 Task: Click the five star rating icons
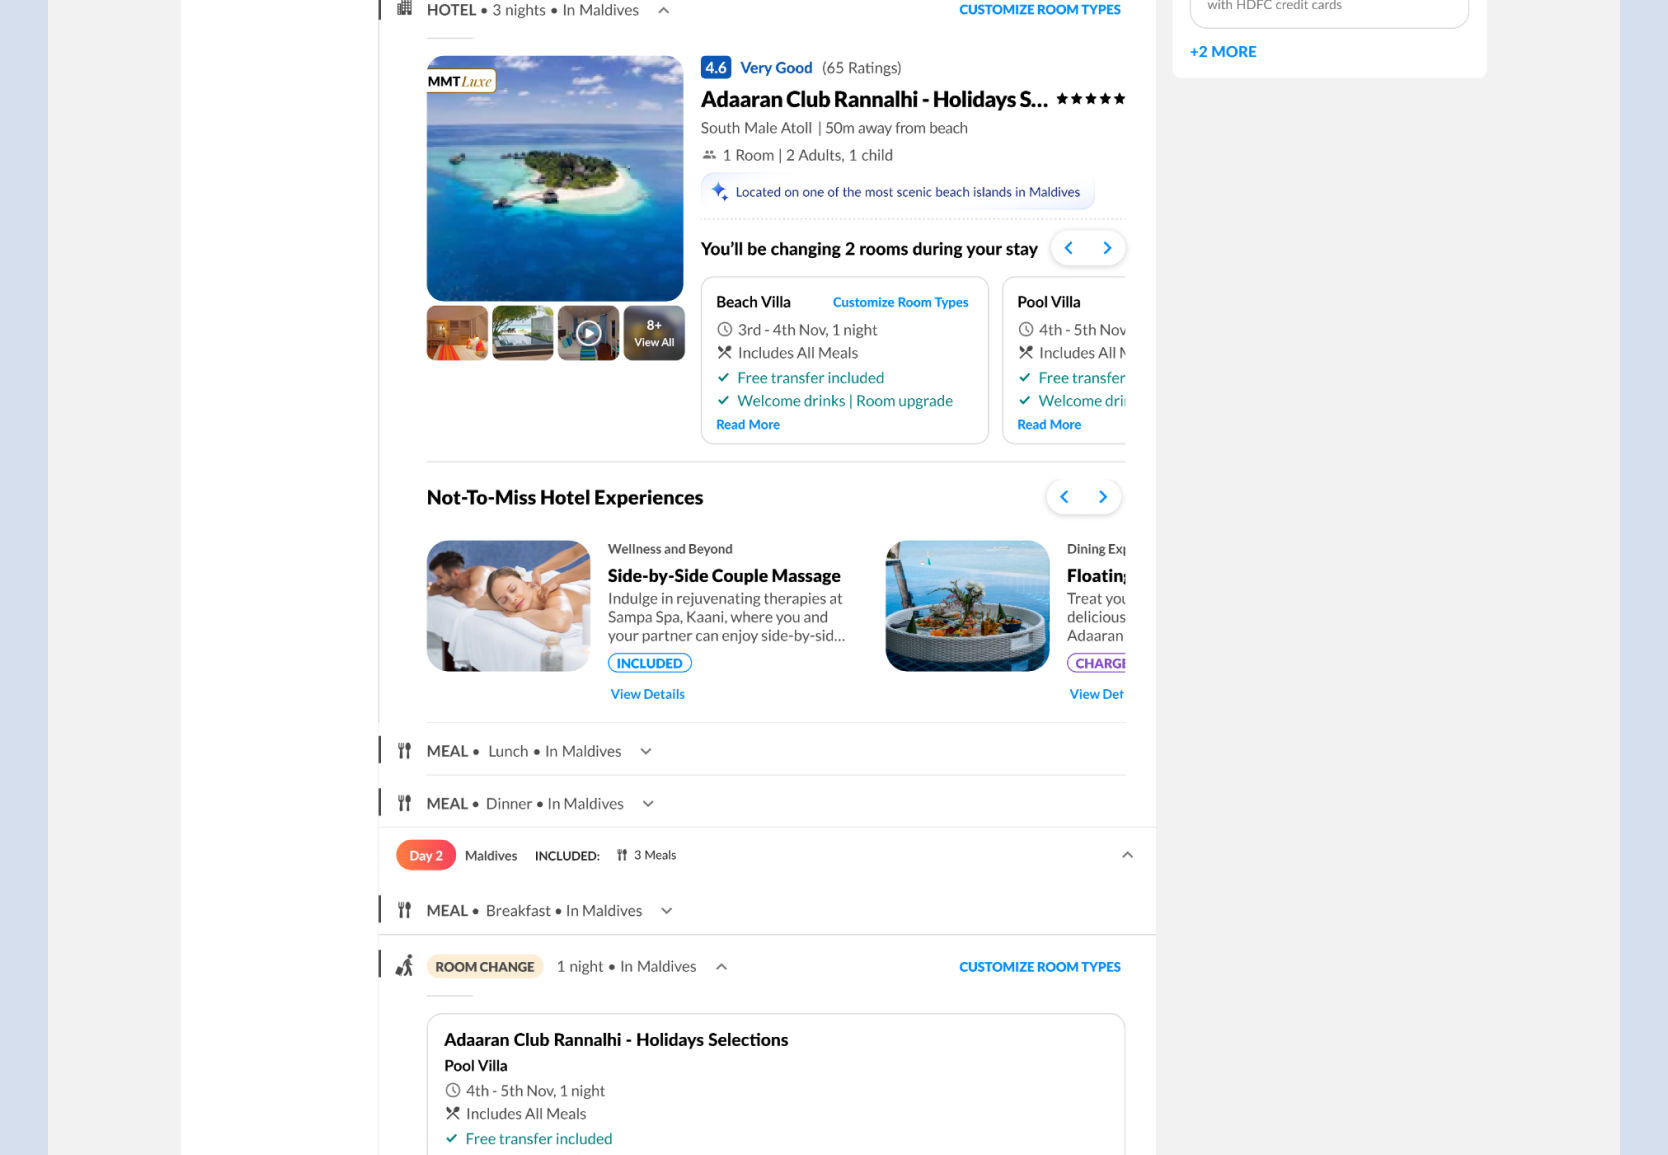tap(1091, 99)
